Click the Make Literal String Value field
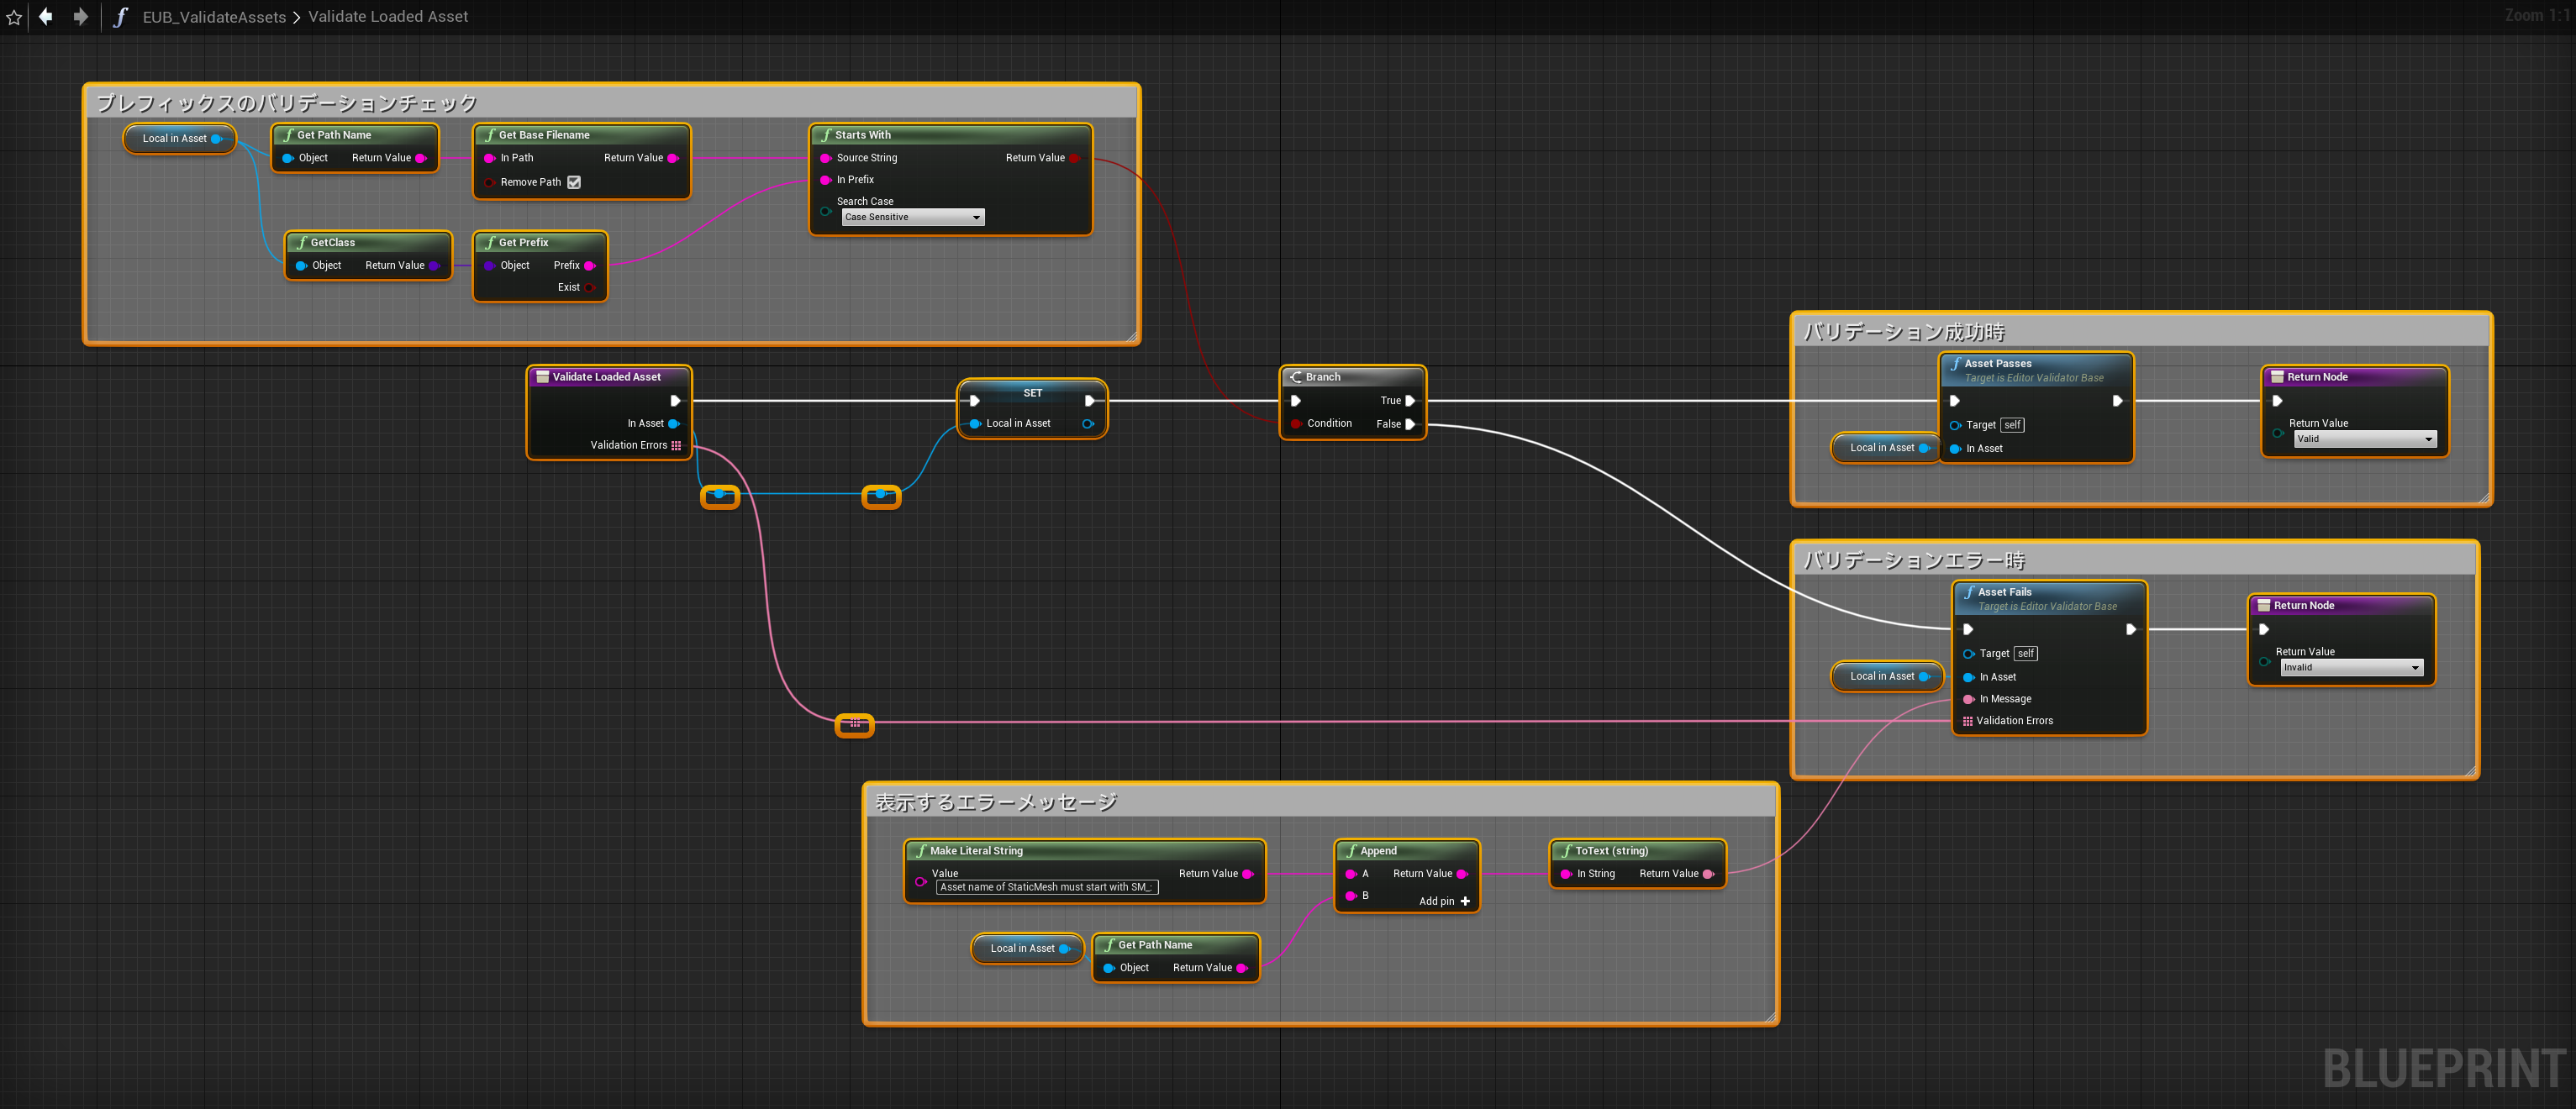Screen dimensions: 2576x1109 1046,887
